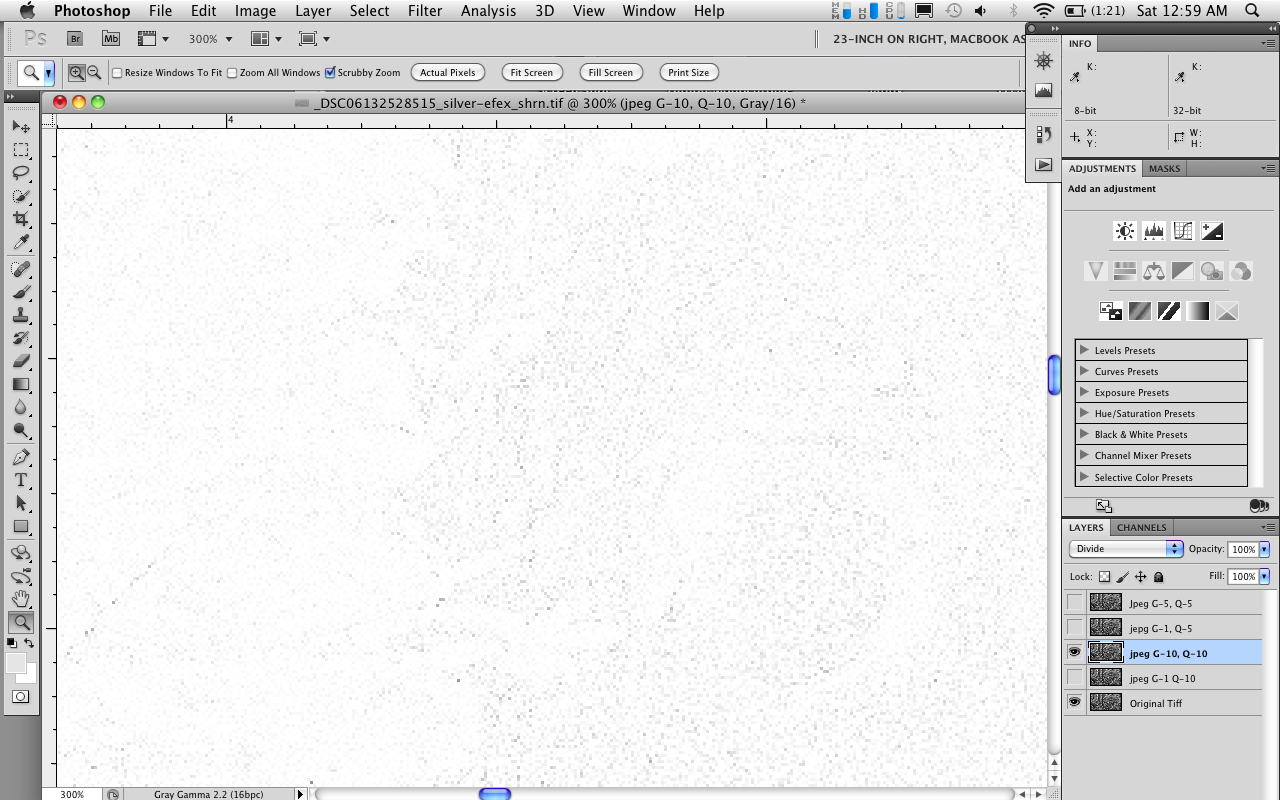Hide the Original Tiff layer
Image resolution: width=1280 pixels, height=800 pixels.
coord(1075,702)
